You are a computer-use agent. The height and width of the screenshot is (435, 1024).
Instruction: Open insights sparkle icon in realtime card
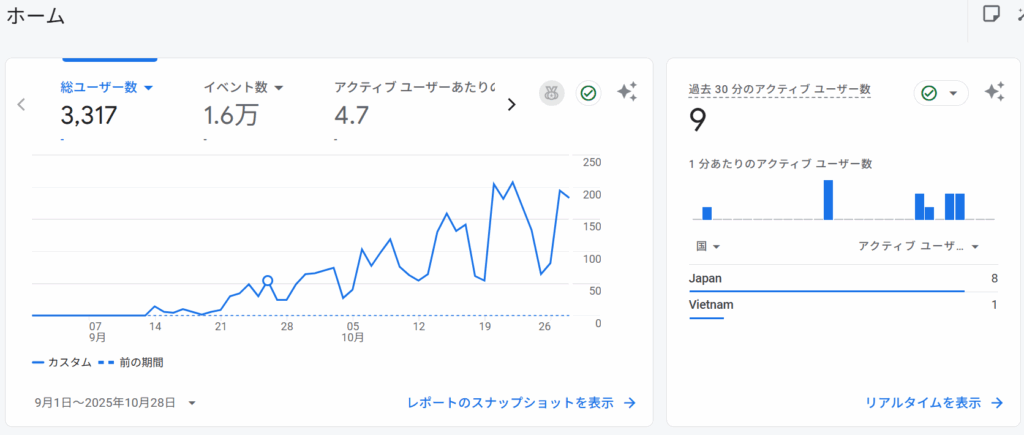coord(993,92)
